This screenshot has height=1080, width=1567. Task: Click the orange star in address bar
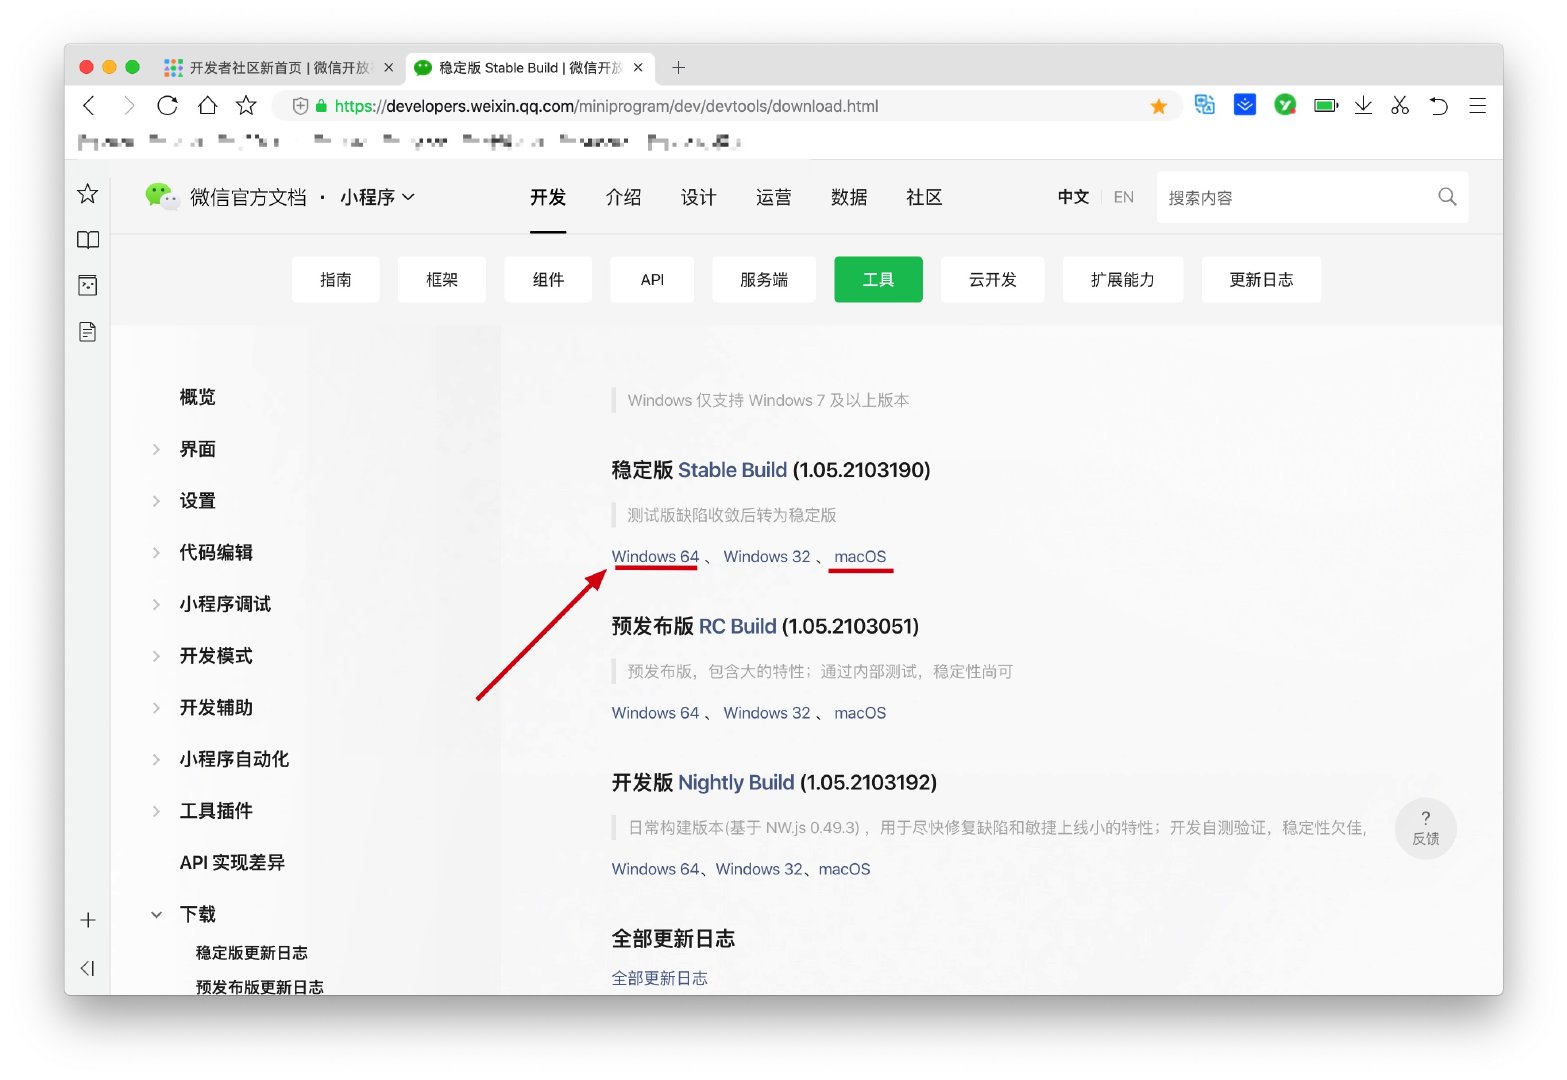click(x=1158, y=106)
